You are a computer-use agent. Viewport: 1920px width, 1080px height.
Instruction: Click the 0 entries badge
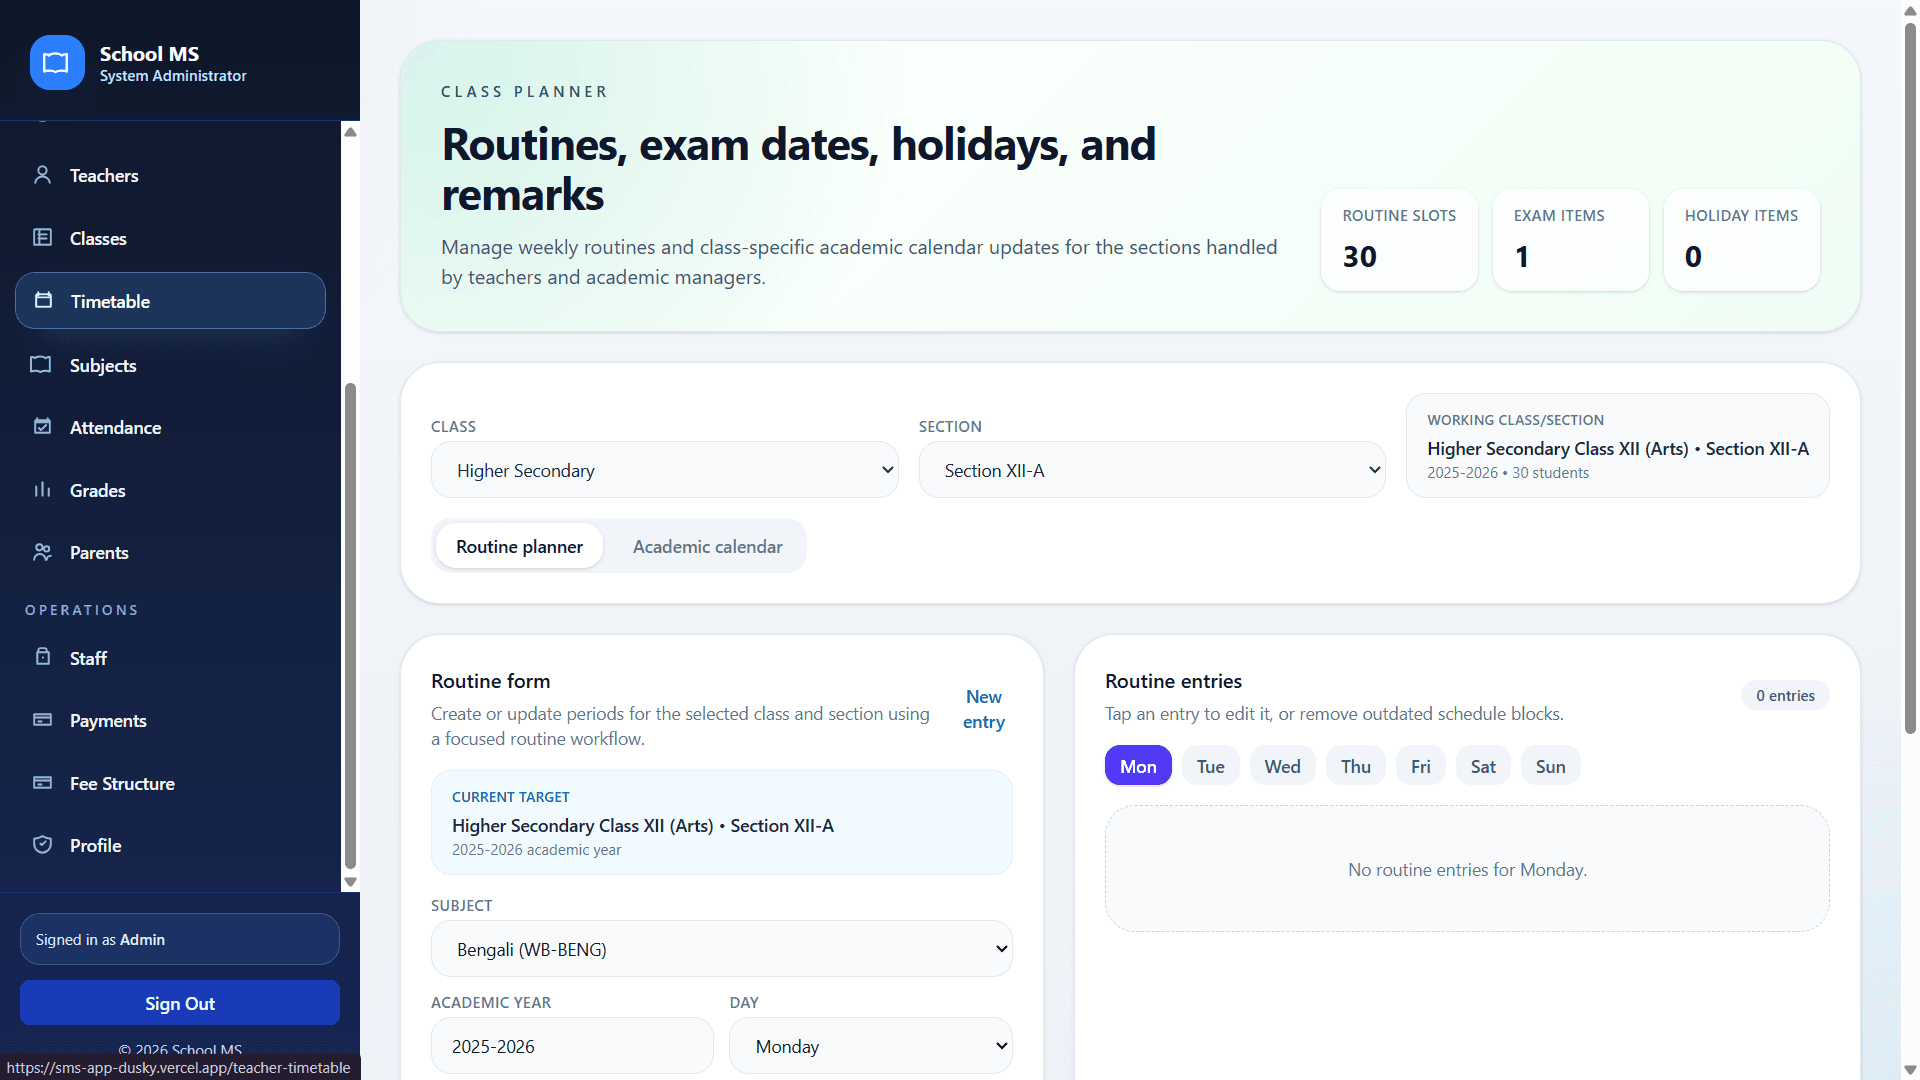point(1785,695)
